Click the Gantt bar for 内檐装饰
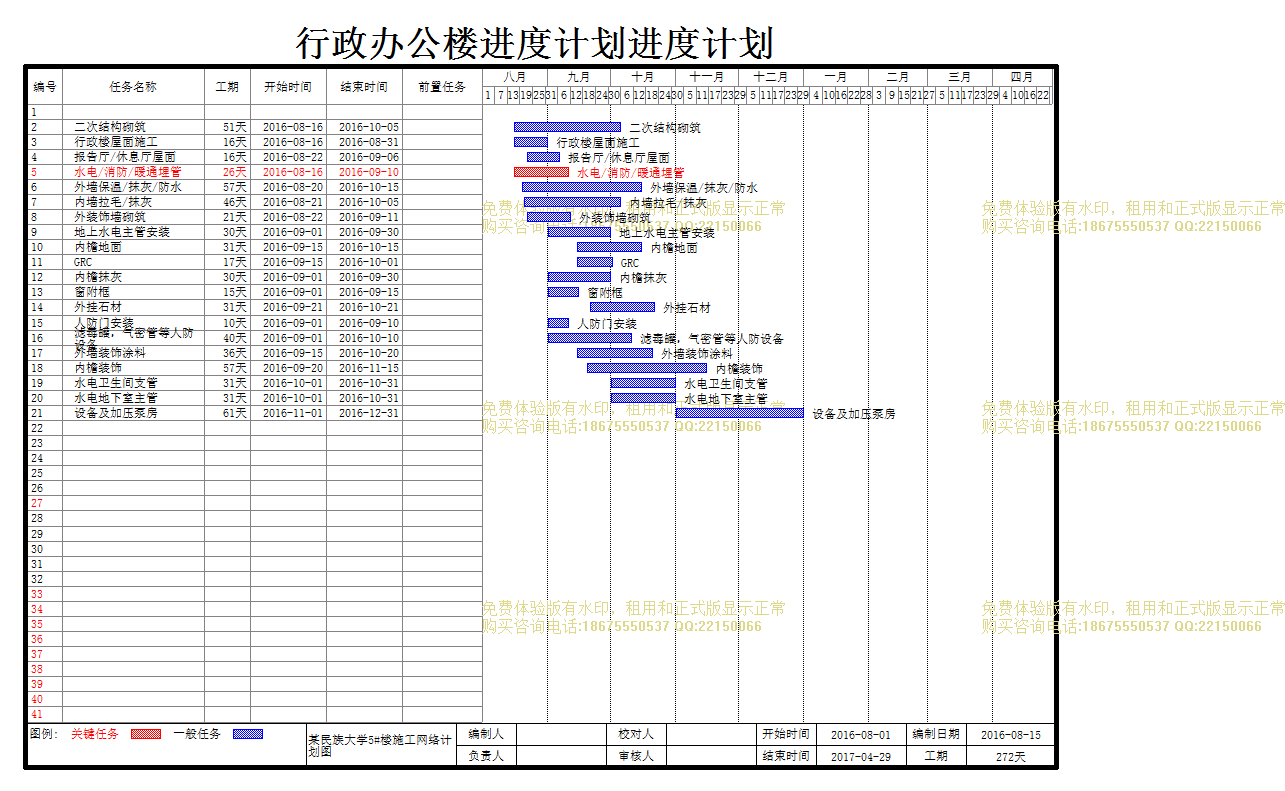This screenshot has height=791, width=1285. click(647, 368)
